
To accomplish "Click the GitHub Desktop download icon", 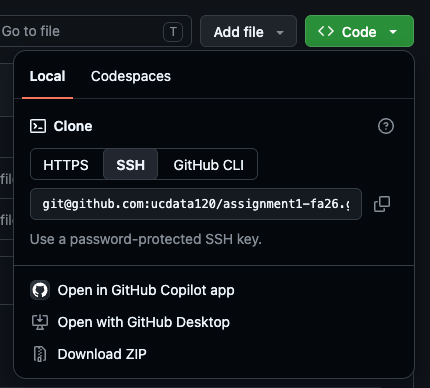I will tap(40, 322).
